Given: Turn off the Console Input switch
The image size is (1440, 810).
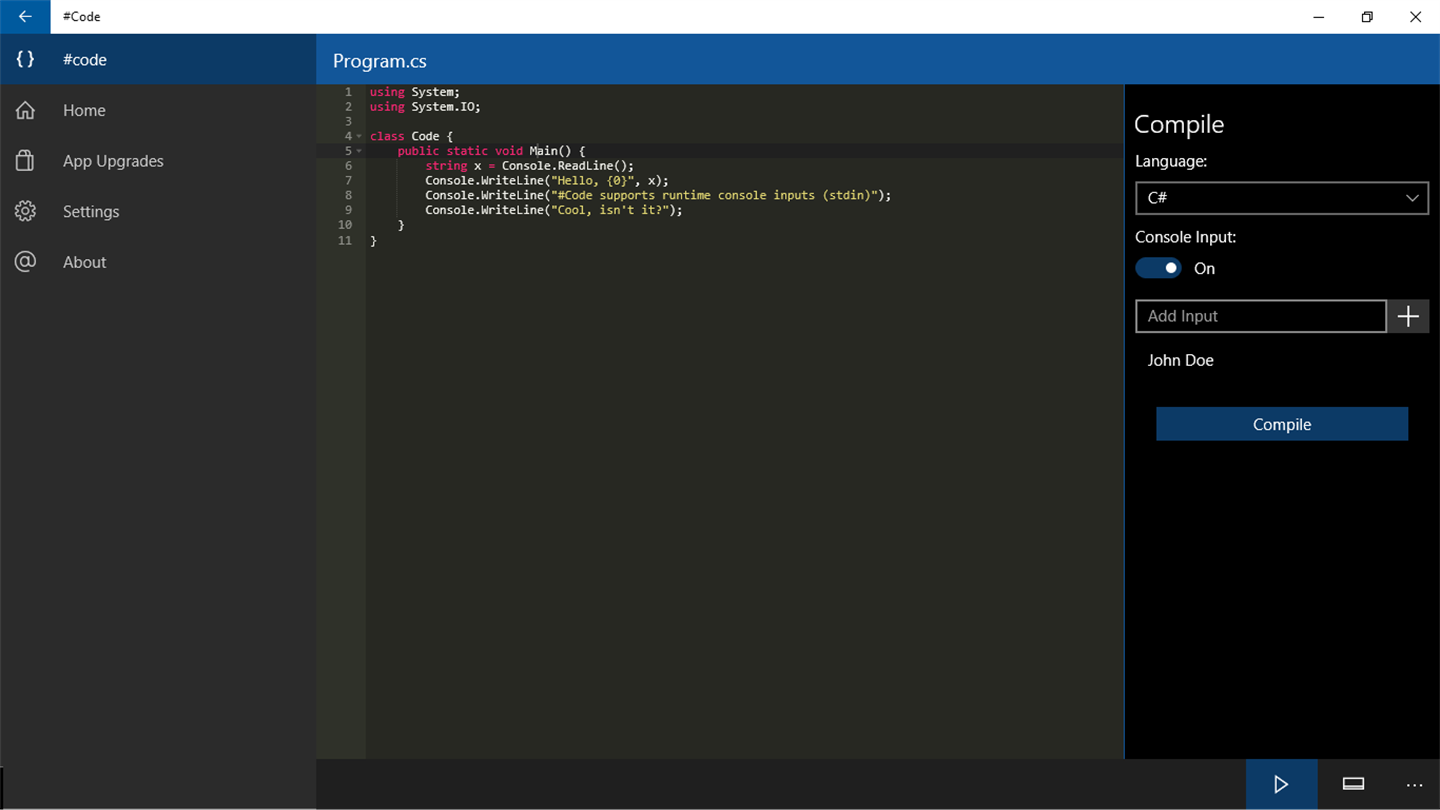Looking at the screenshot, I should point(1158,268).
